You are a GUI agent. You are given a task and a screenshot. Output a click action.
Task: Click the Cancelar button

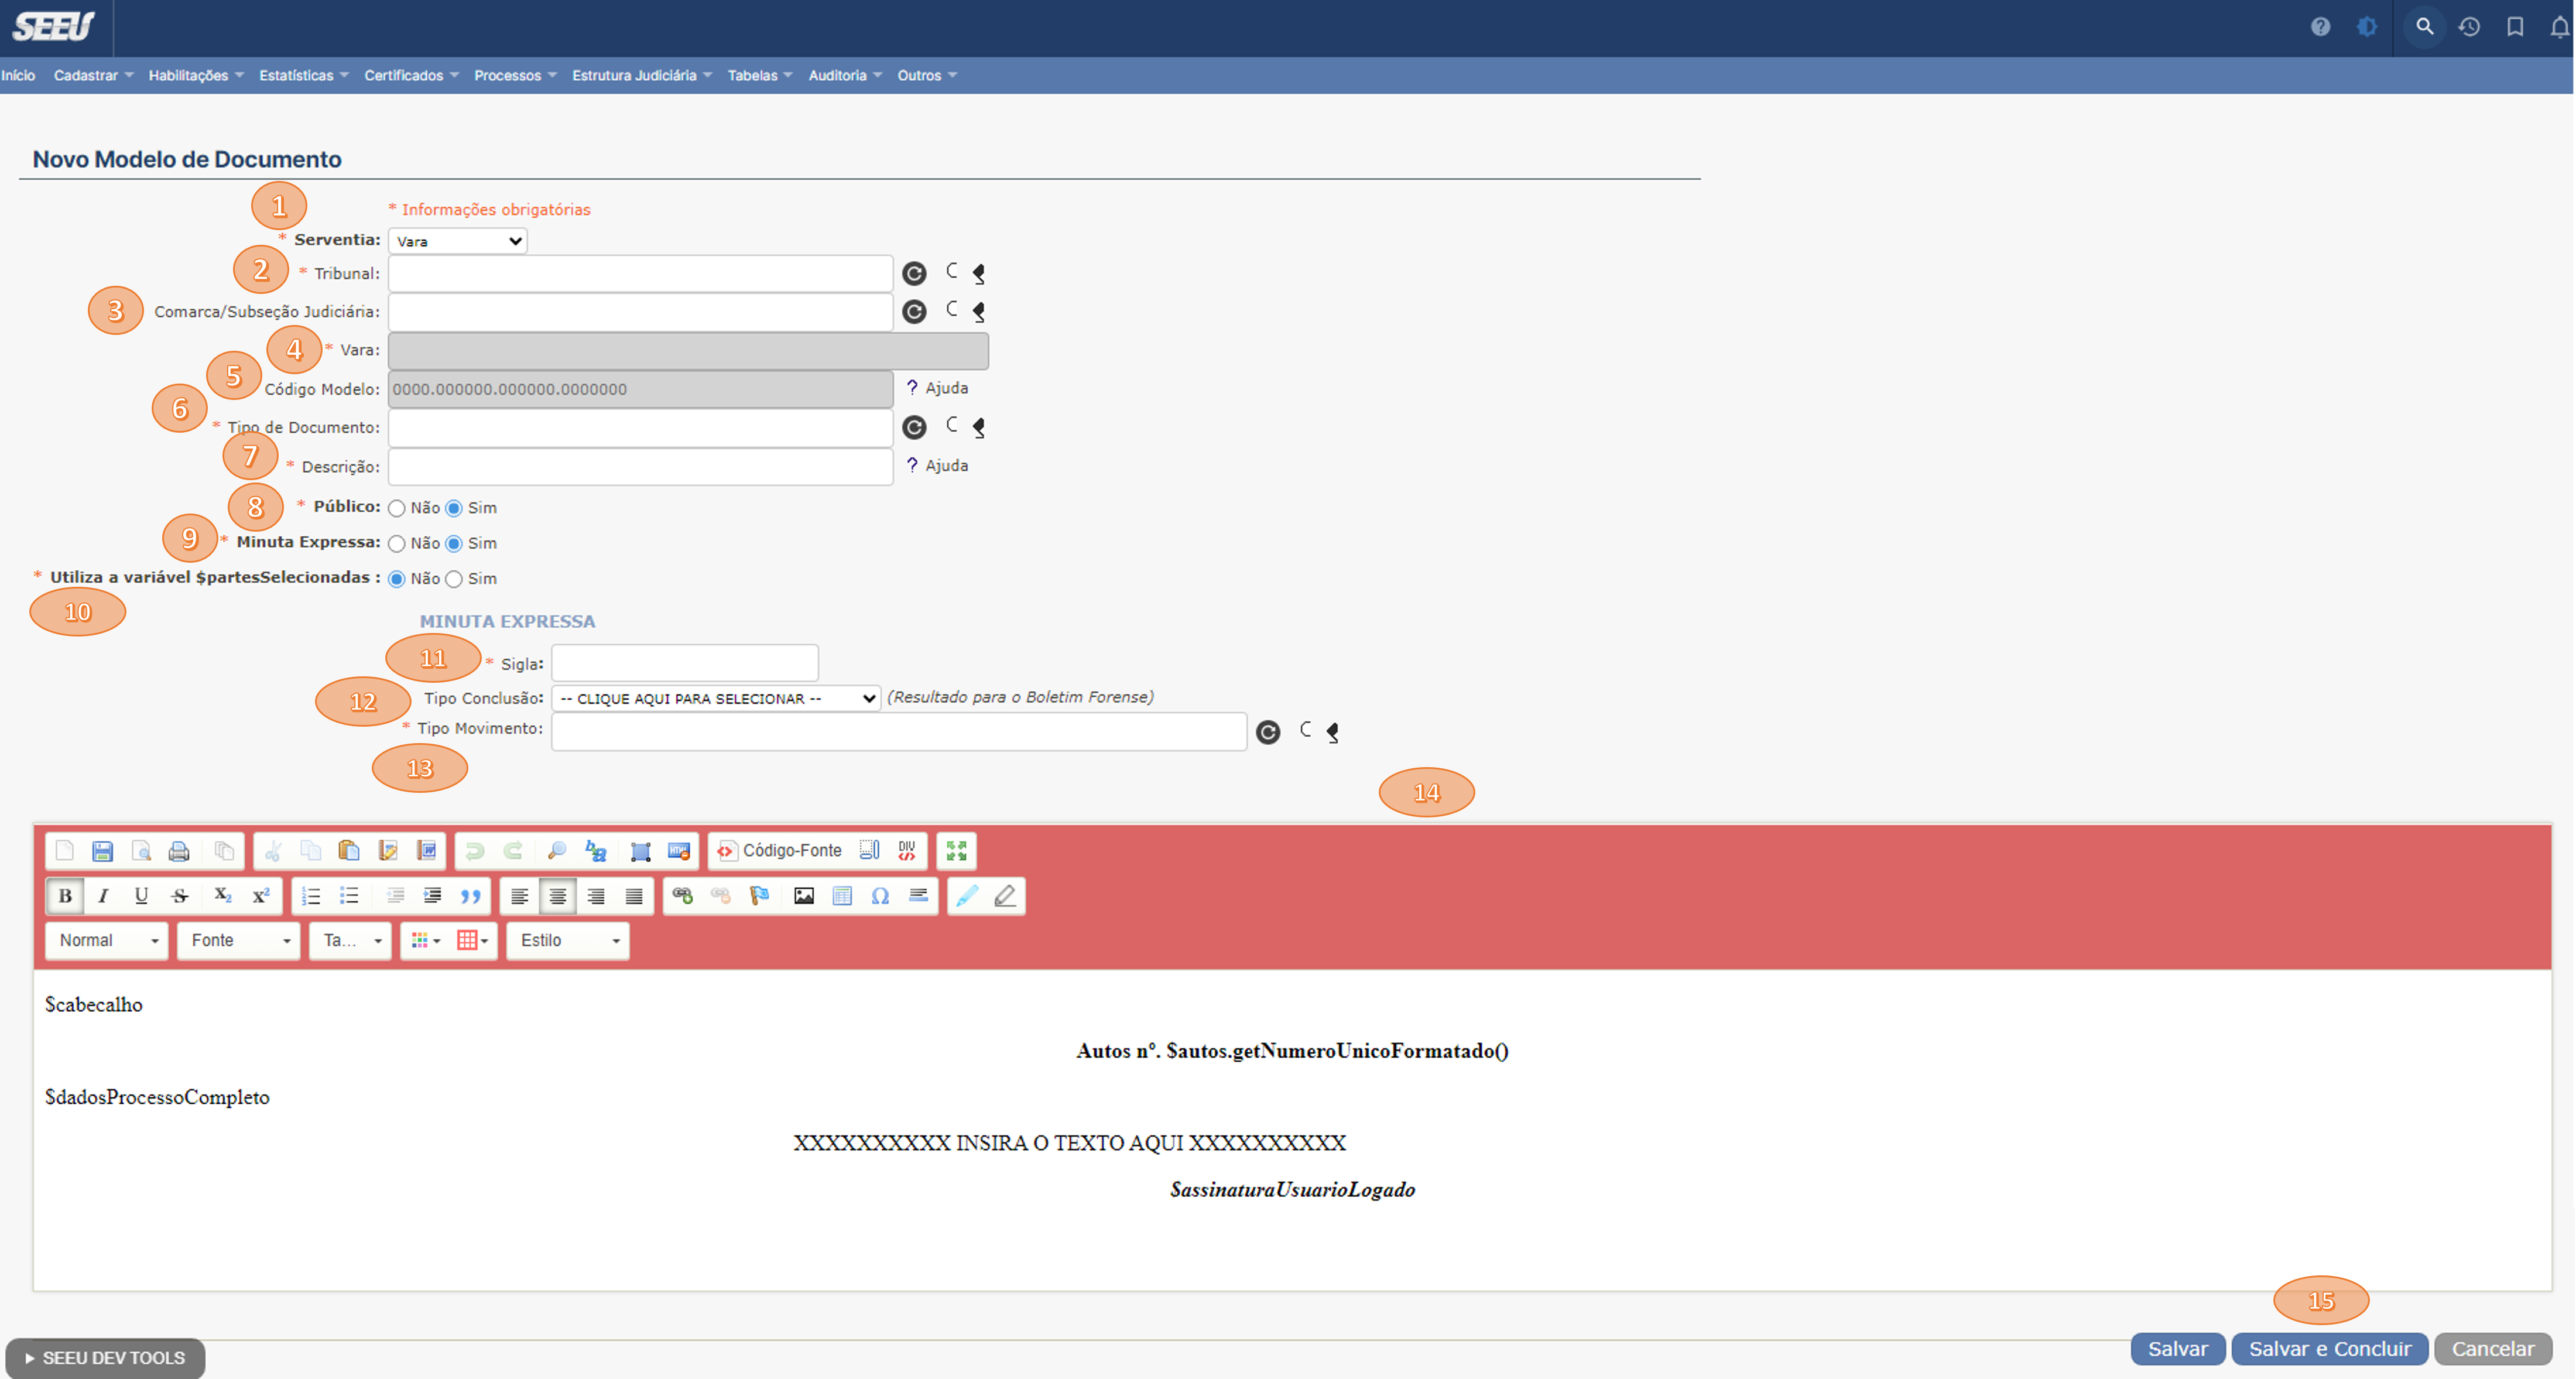pos(2492,1349)
